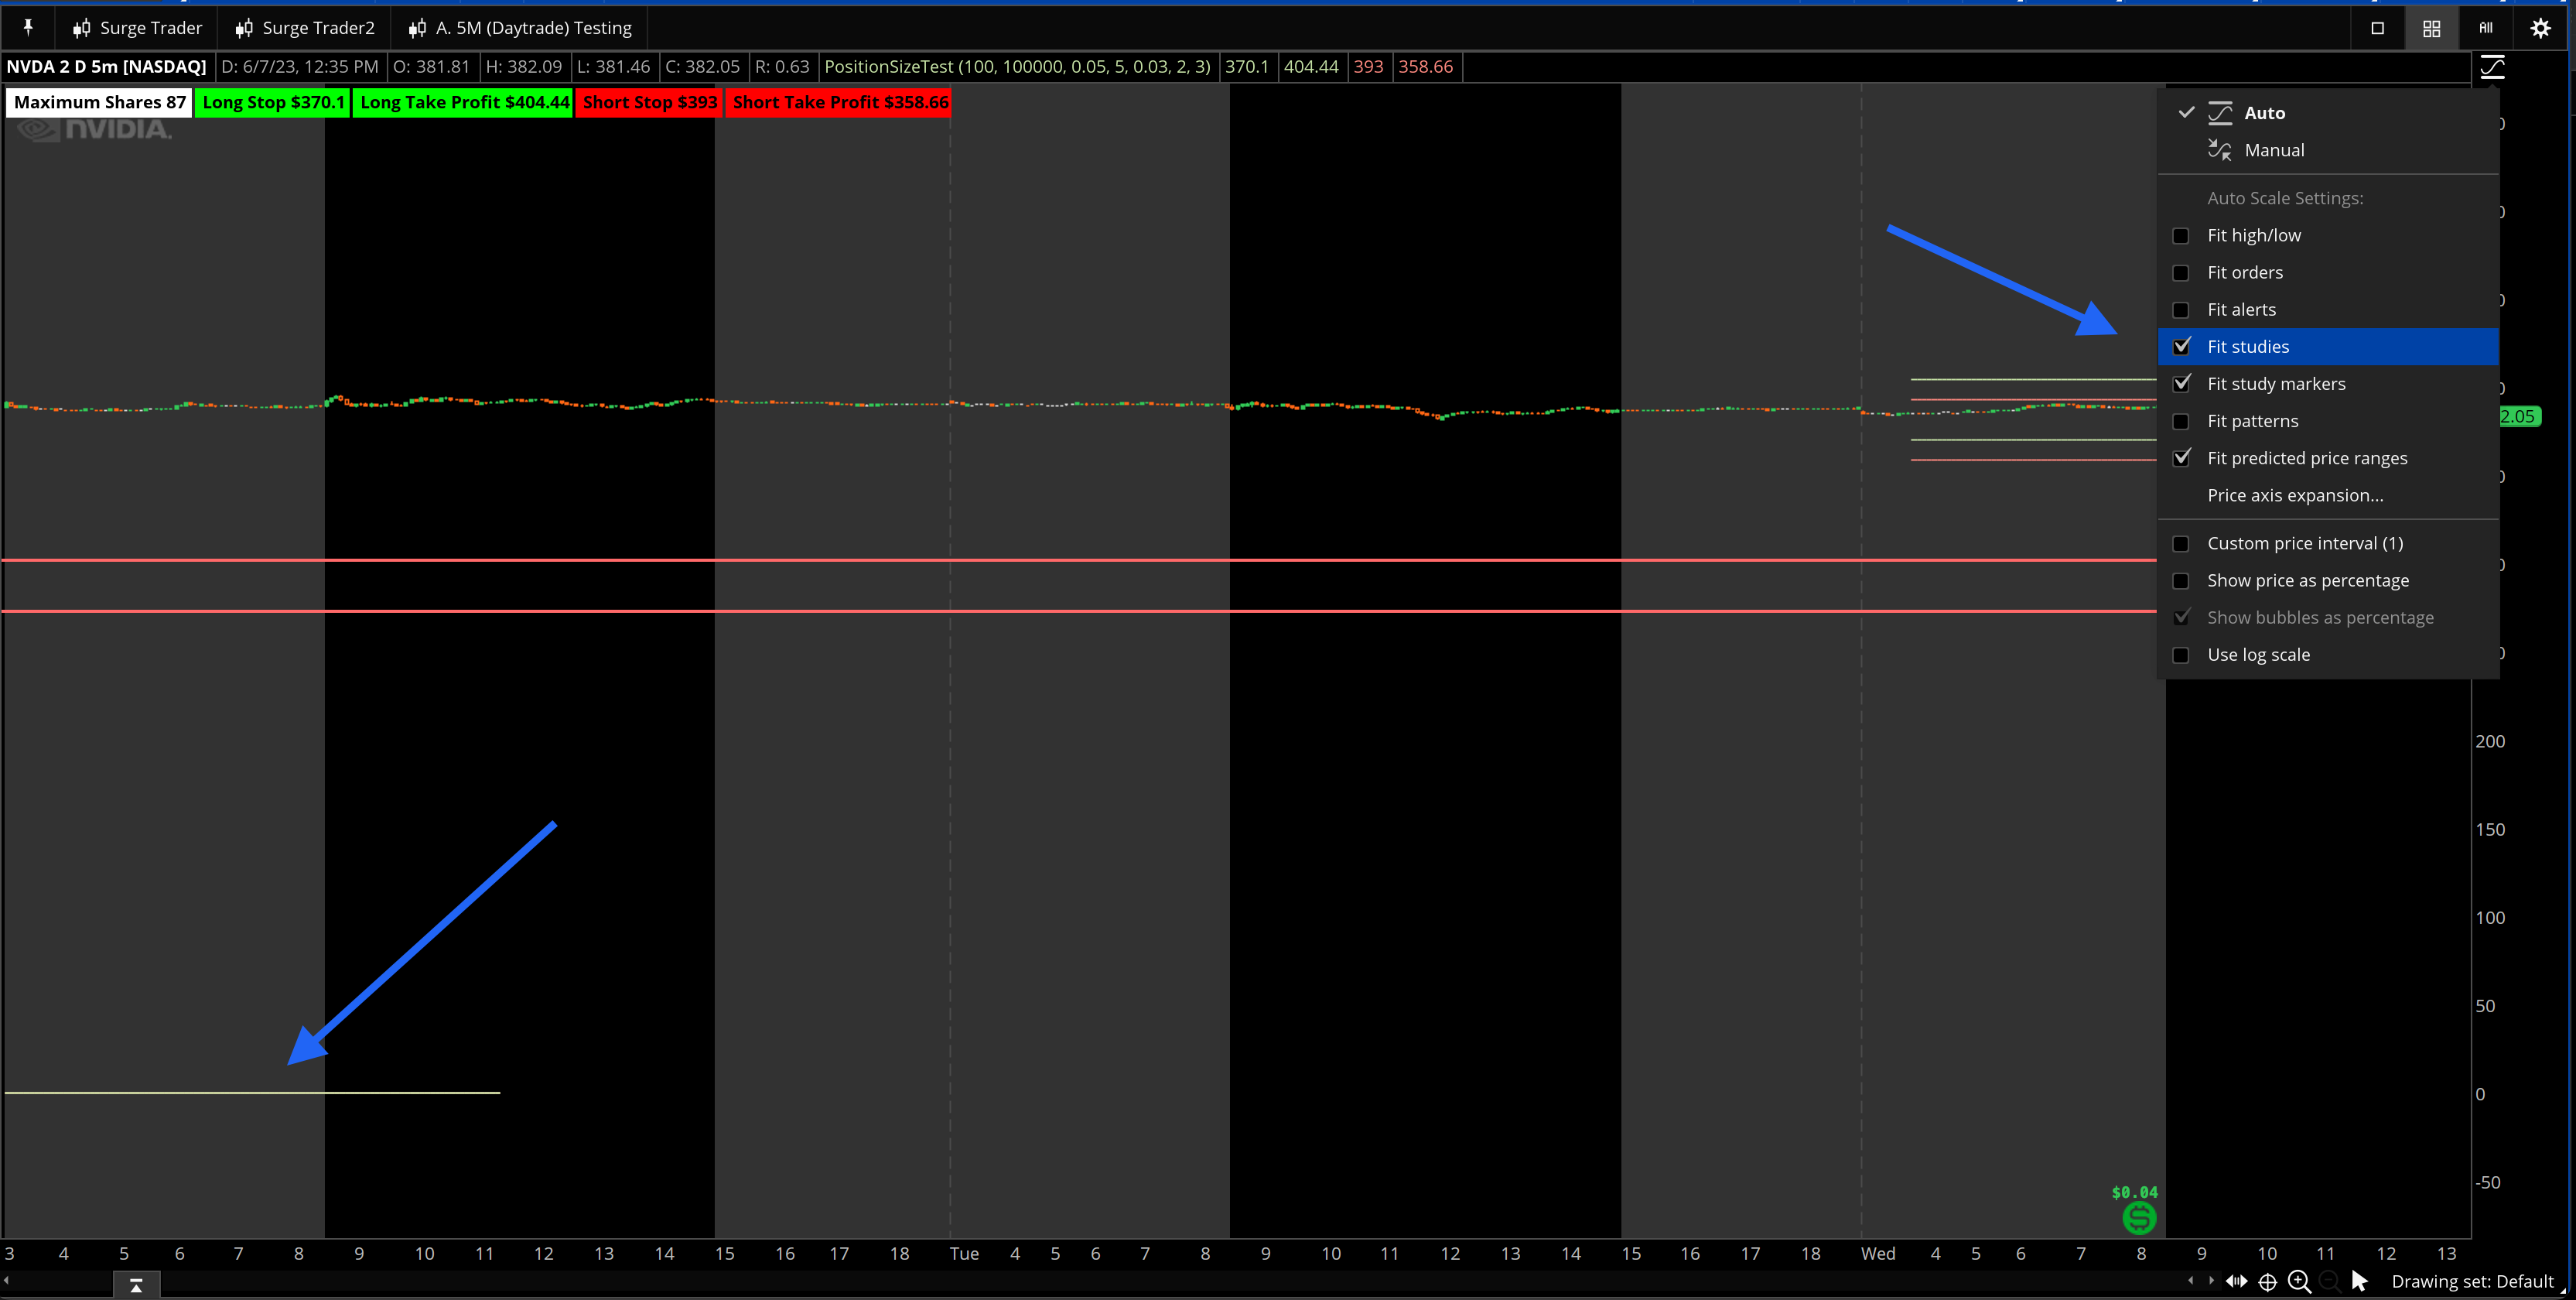The width and height of the screenshot is (2576, 1300).
Task: Click the 'Wed' date marker on time axis
Action: 1877,1253
